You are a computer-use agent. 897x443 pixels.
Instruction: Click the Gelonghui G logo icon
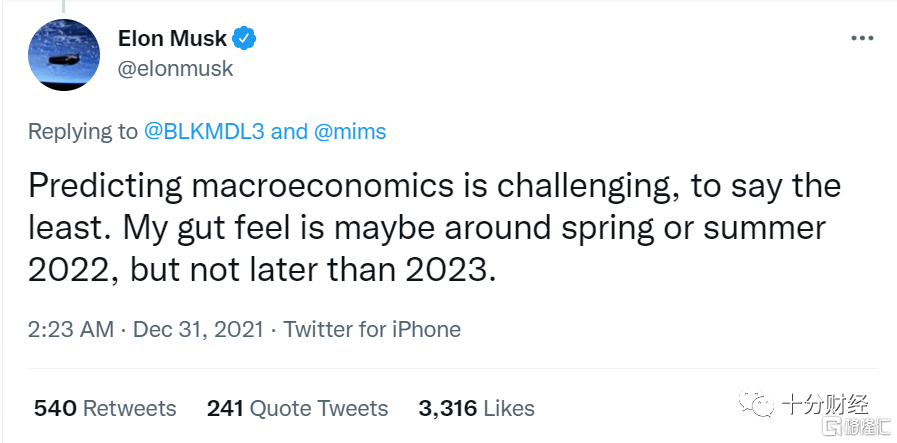(x=831, y=426)
